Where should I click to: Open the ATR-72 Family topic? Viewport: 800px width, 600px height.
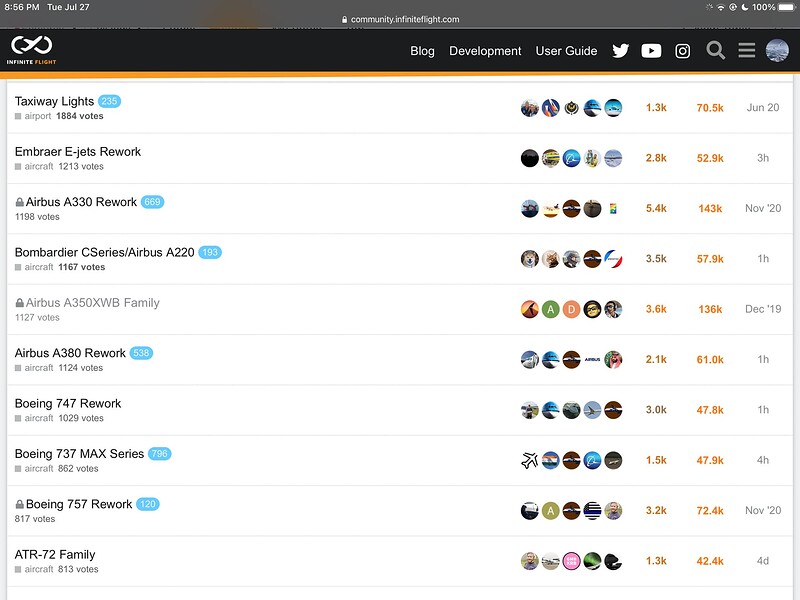click(55, 555)
